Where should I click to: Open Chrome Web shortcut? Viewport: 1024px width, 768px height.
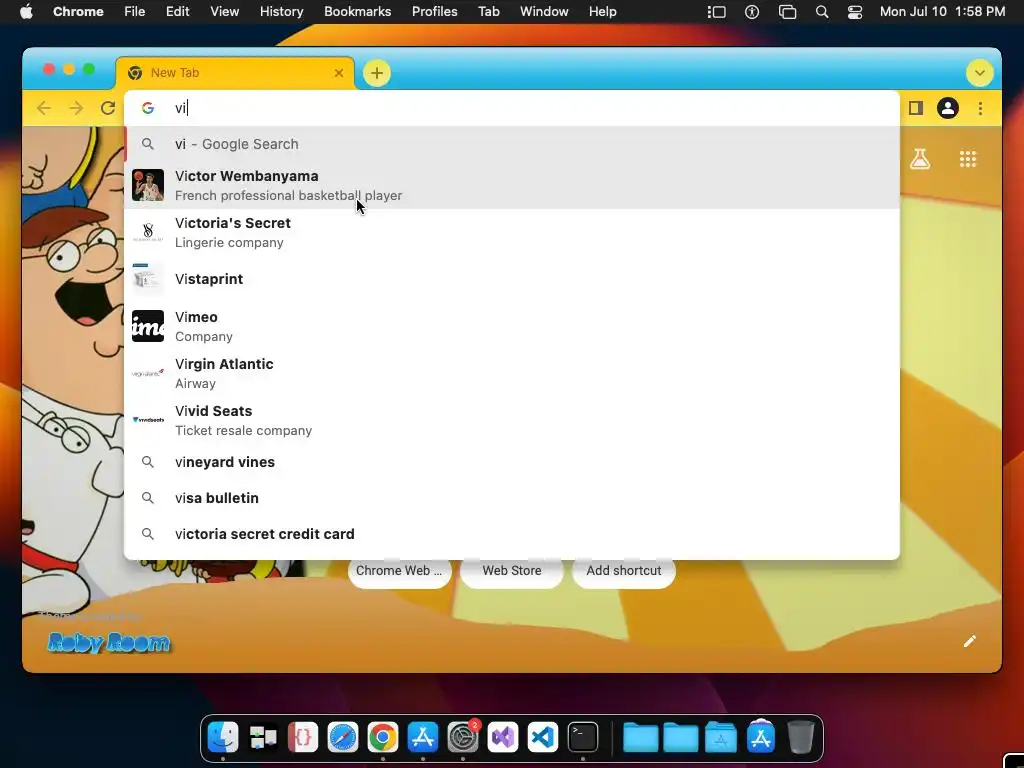click(399, 571)
